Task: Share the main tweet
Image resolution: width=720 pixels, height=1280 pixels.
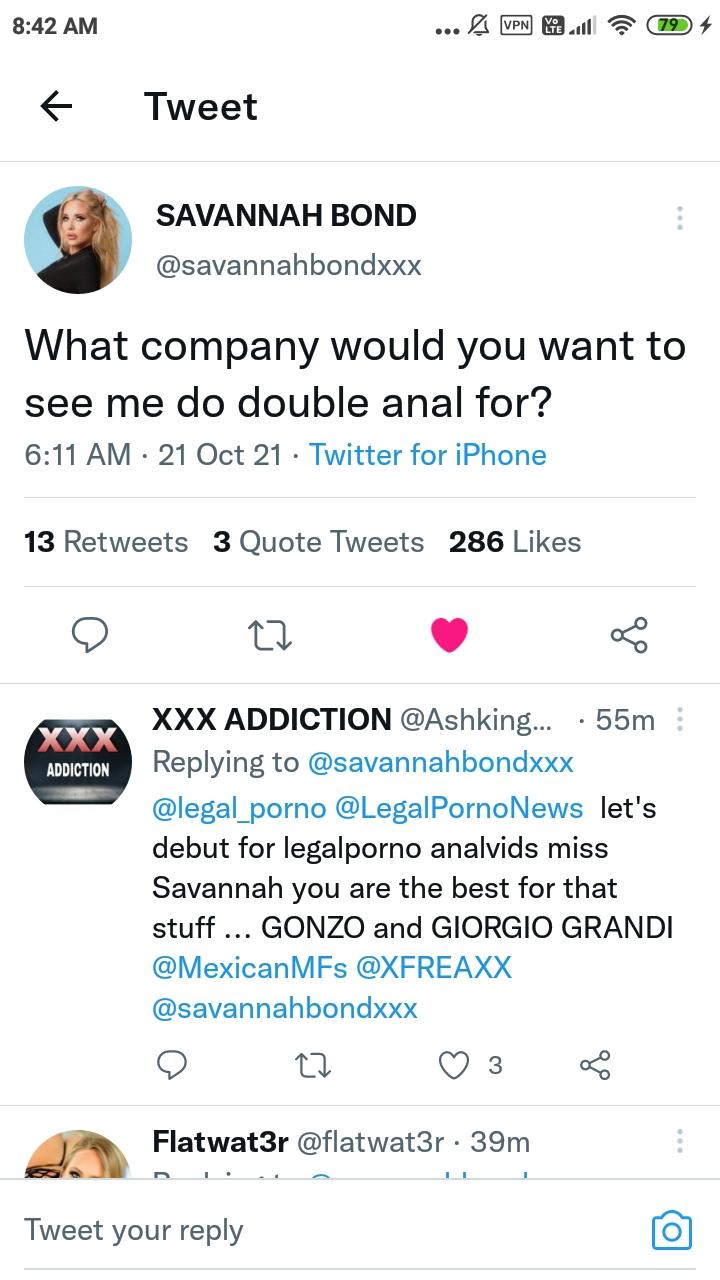Action: 629,634
